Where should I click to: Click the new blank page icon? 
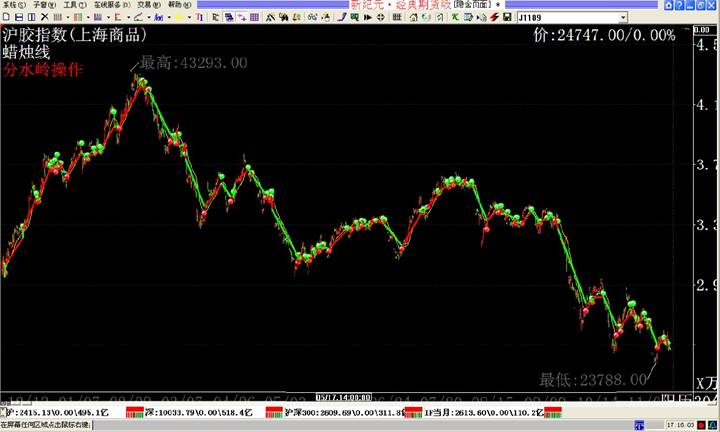click(x=6, y=17)
